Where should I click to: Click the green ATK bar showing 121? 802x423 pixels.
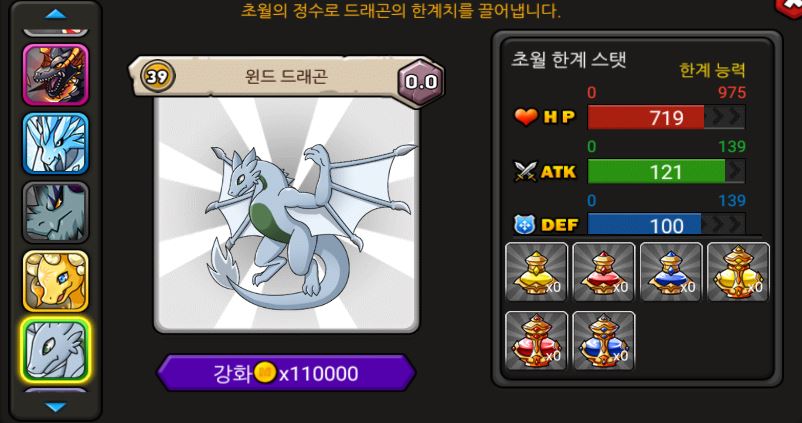[666, 171]
